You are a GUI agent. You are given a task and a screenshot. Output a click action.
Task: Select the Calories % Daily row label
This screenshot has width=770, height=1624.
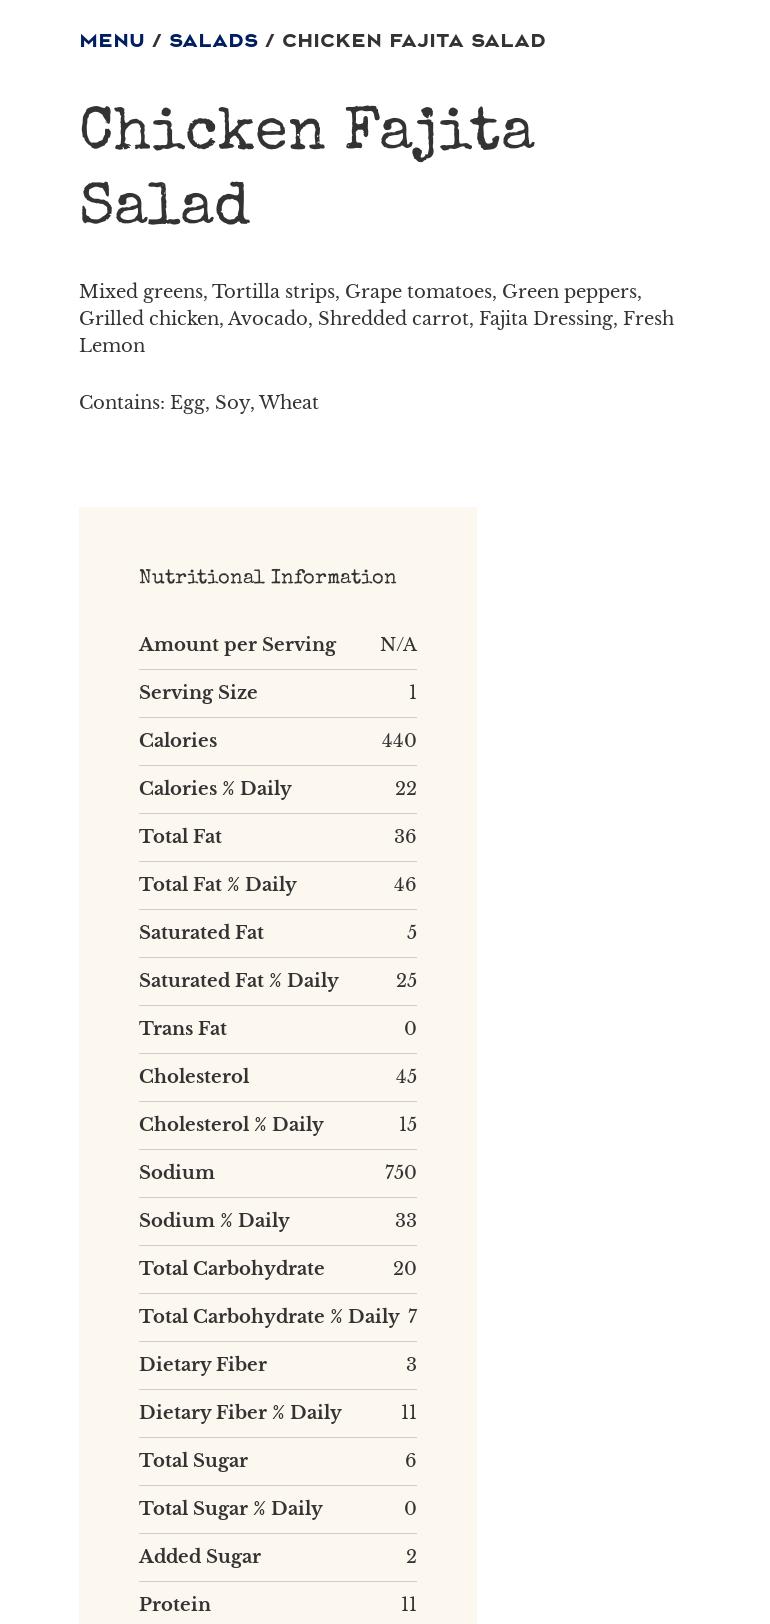[x=215, y=789]
